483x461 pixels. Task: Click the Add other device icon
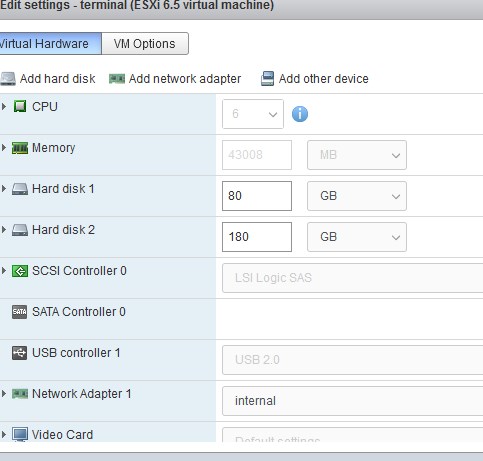coord(267,79)
